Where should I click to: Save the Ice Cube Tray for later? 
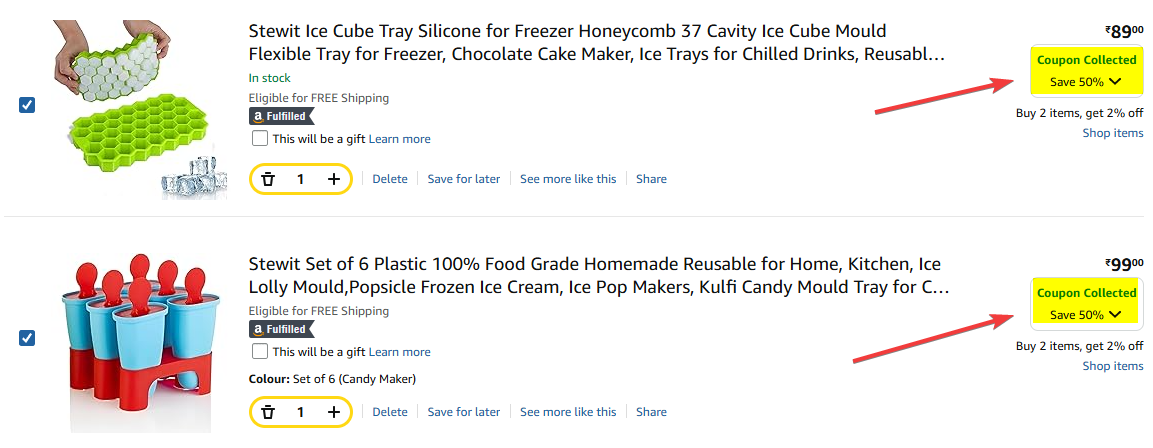pyautogui.click(x=464, y=179)
